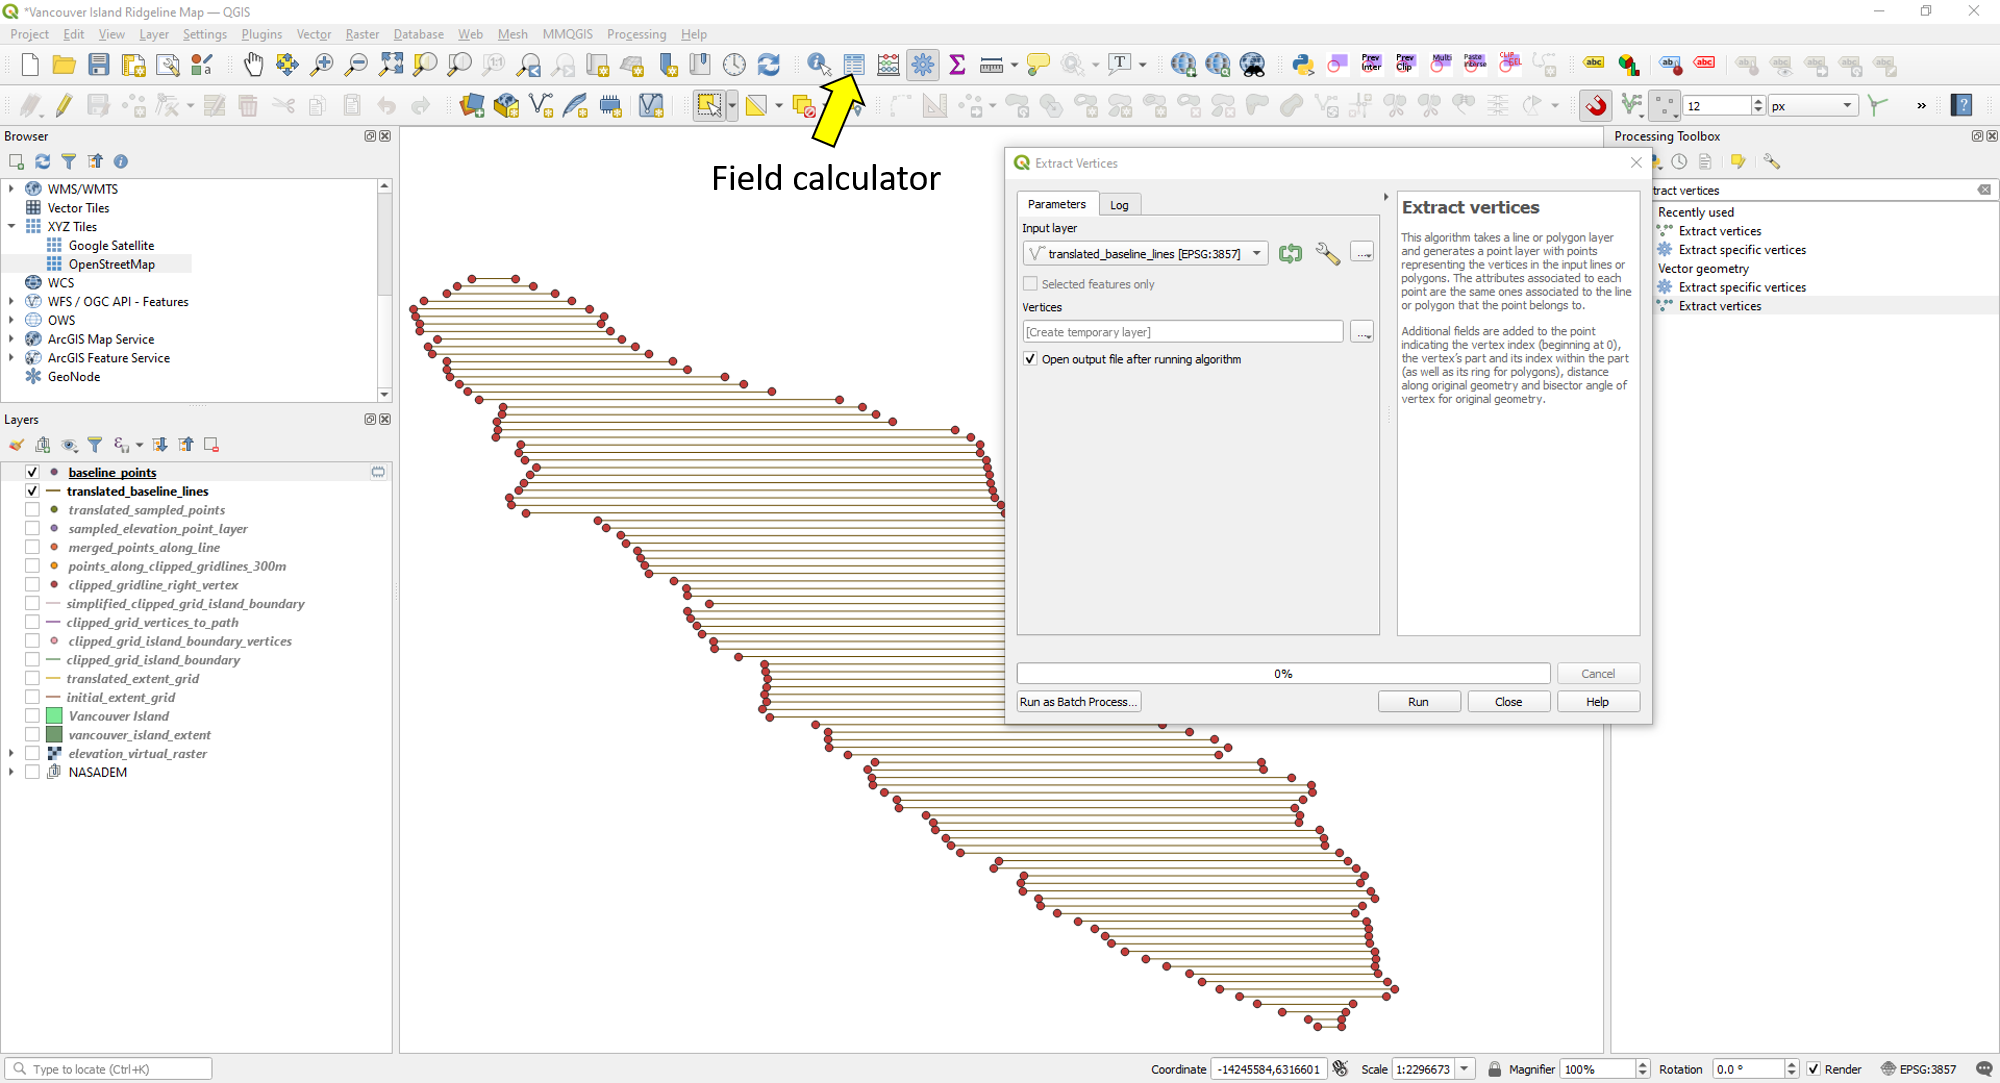Click the Save Project icon
This screenshot has width=2000, height=1083.
point(98,65)
